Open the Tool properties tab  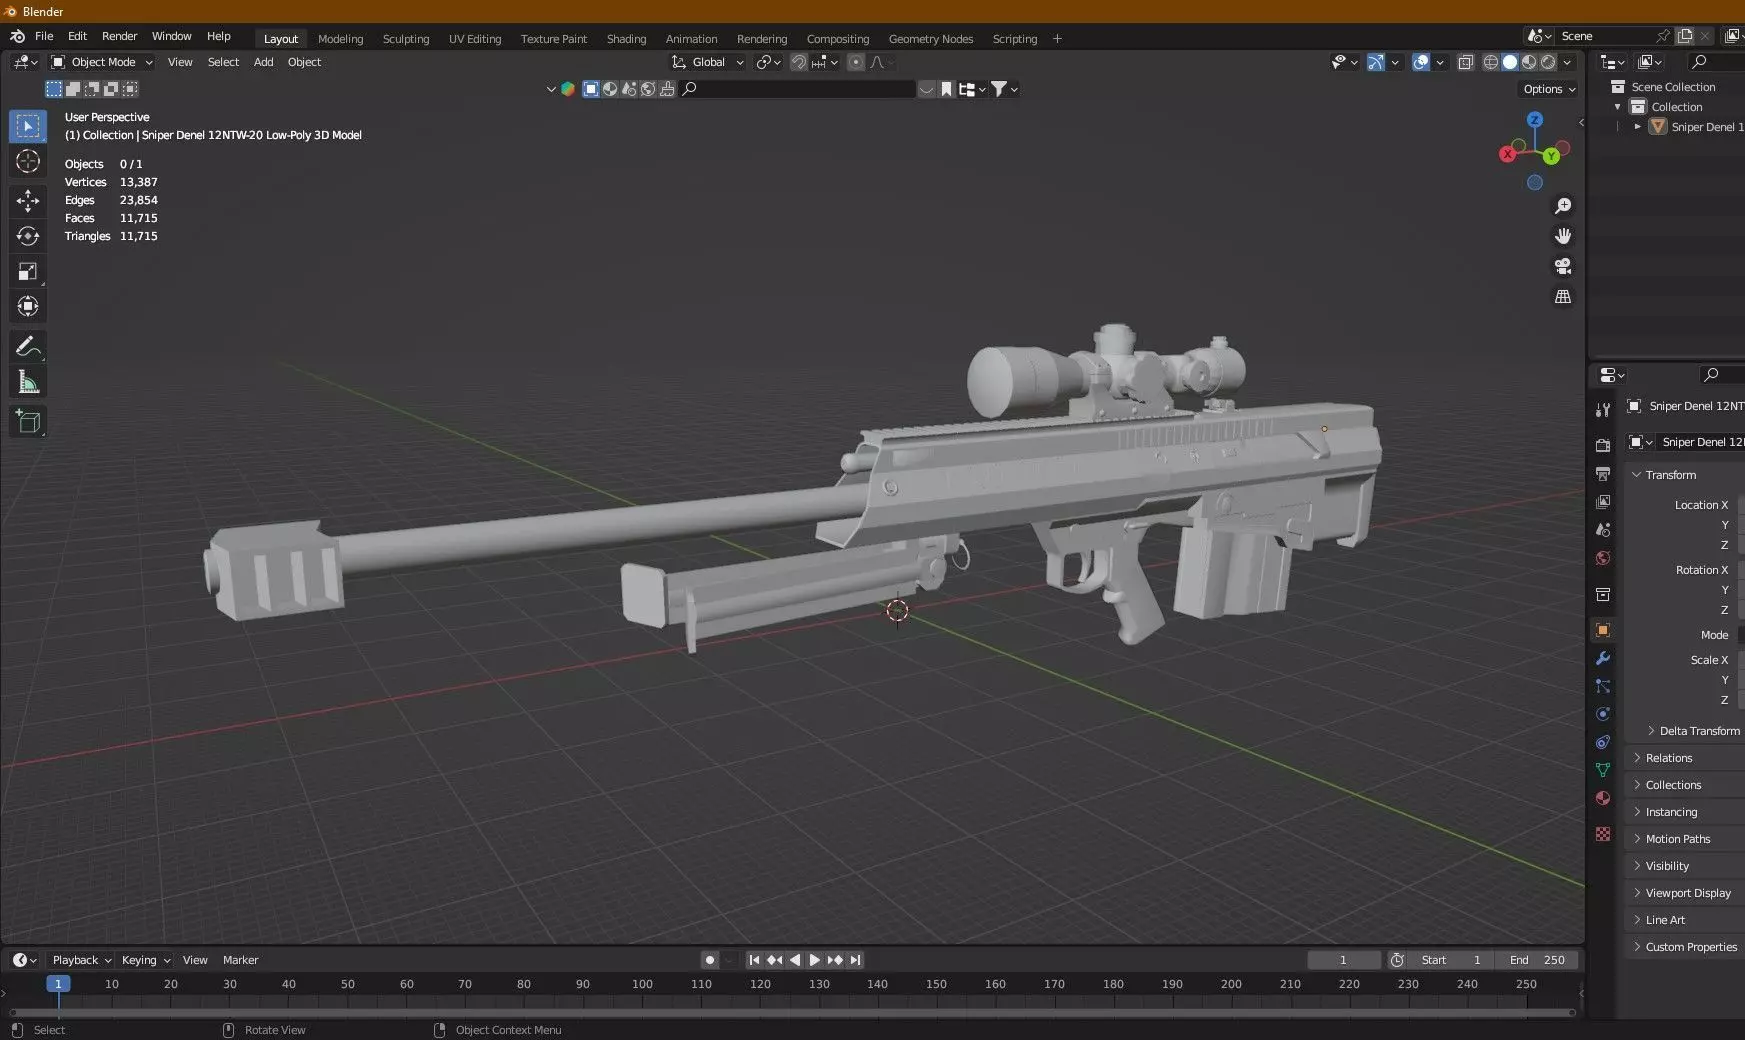1603,410
